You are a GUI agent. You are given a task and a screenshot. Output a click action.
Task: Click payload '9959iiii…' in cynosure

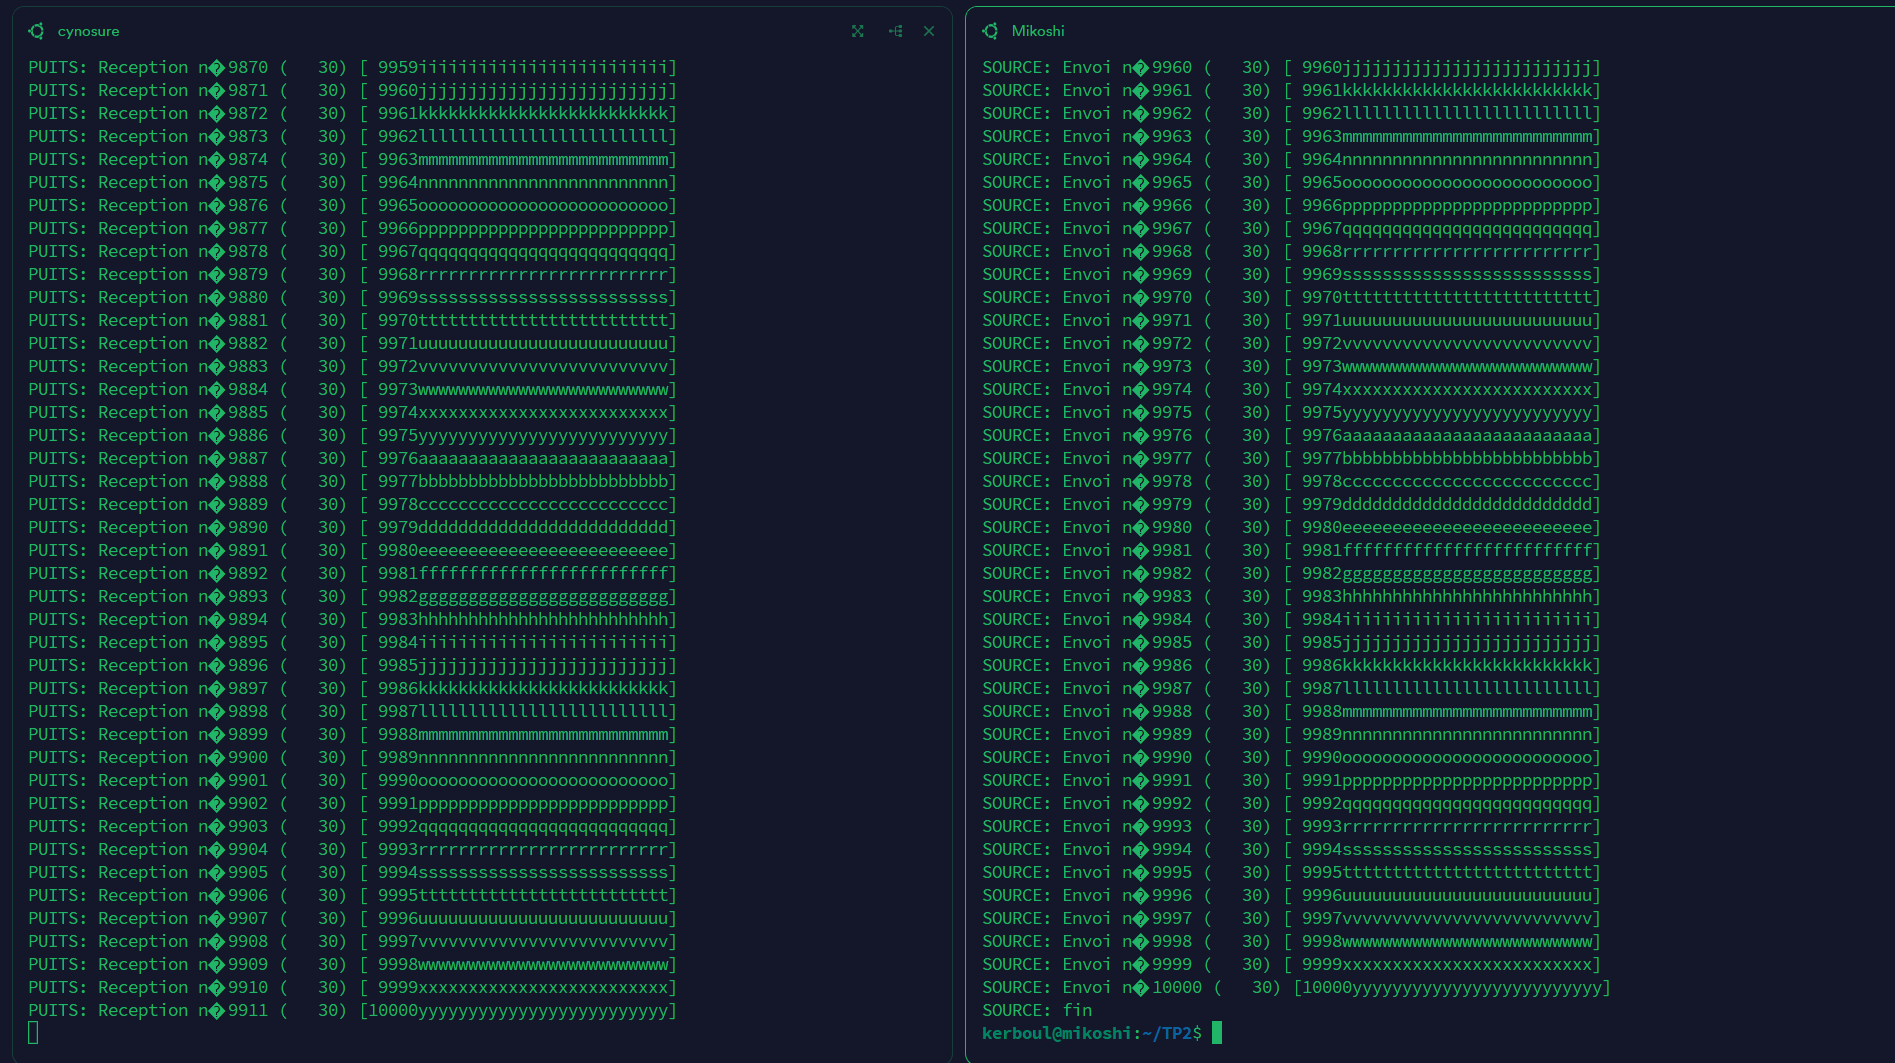[x=523, y=67]
